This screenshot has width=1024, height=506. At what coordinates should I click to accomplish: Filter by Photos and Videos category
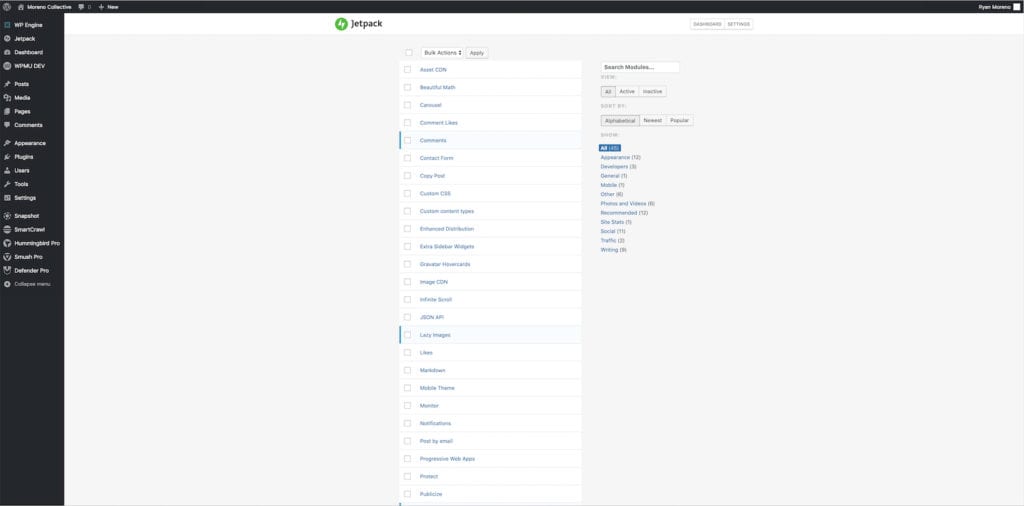[x=628, y=204]
